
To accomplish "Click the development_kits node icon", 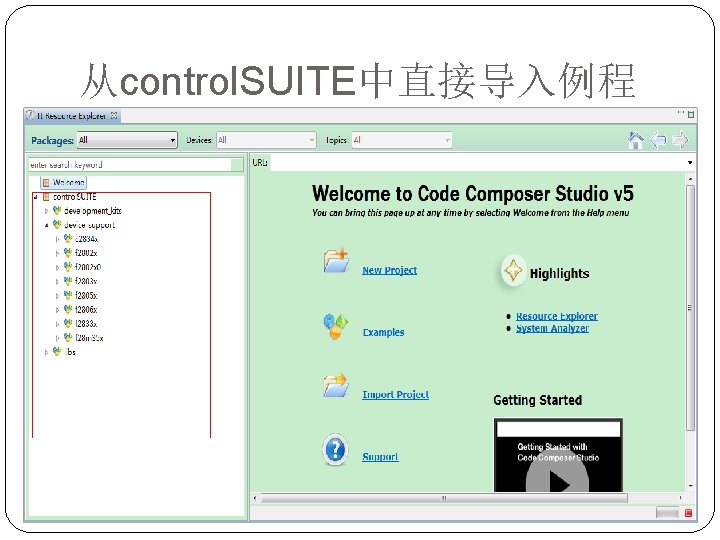I will coord(57,211).
